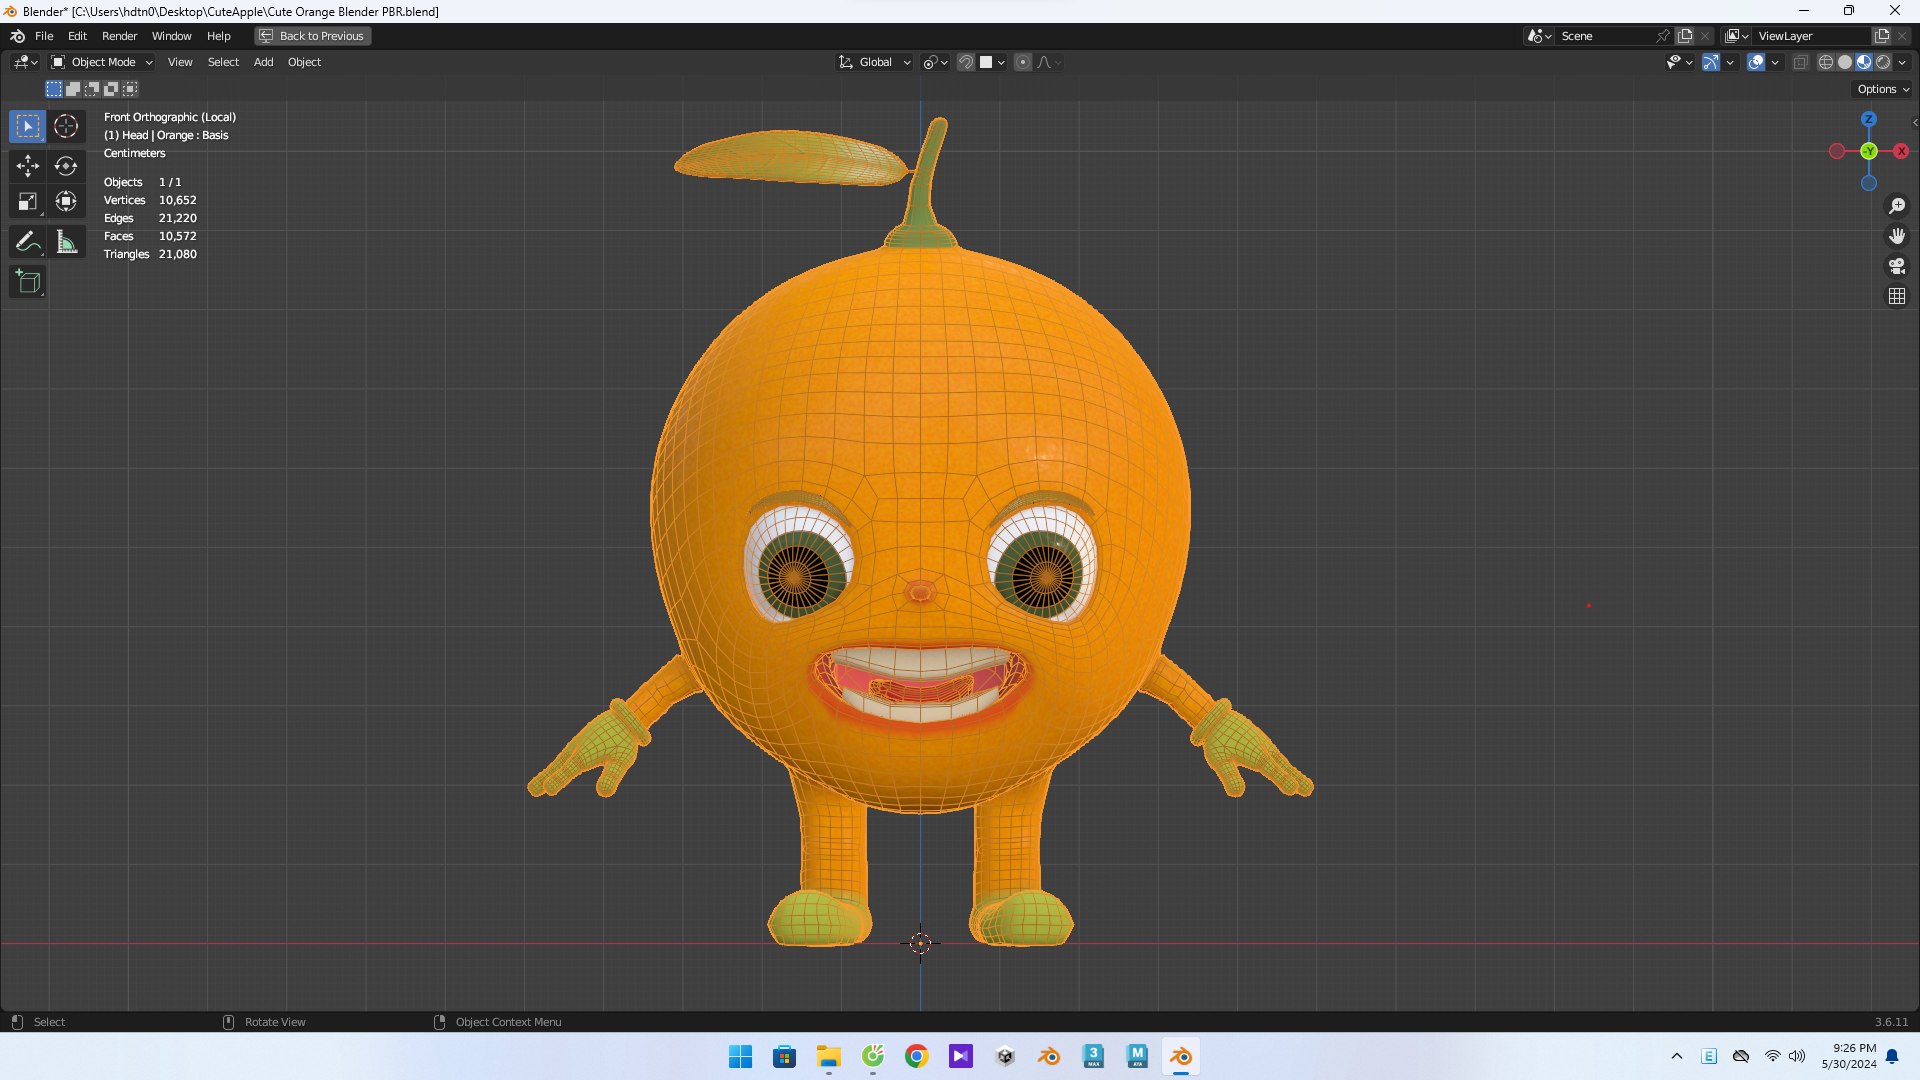Viewport: 1920px width, 1080px height.
Task: Open Global transform orientation dropdown
Action: click(x=875, y=62)
